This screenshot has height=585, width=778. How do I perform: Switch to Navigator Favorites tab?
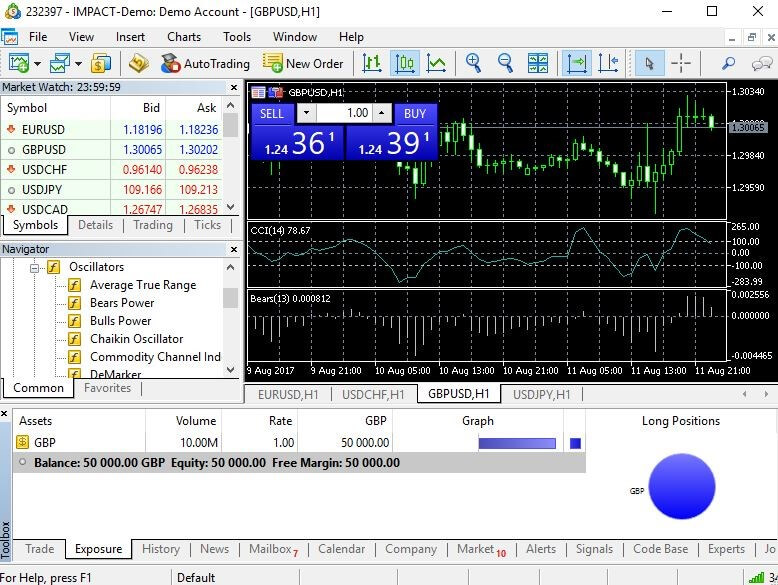(x=107, y=388)
